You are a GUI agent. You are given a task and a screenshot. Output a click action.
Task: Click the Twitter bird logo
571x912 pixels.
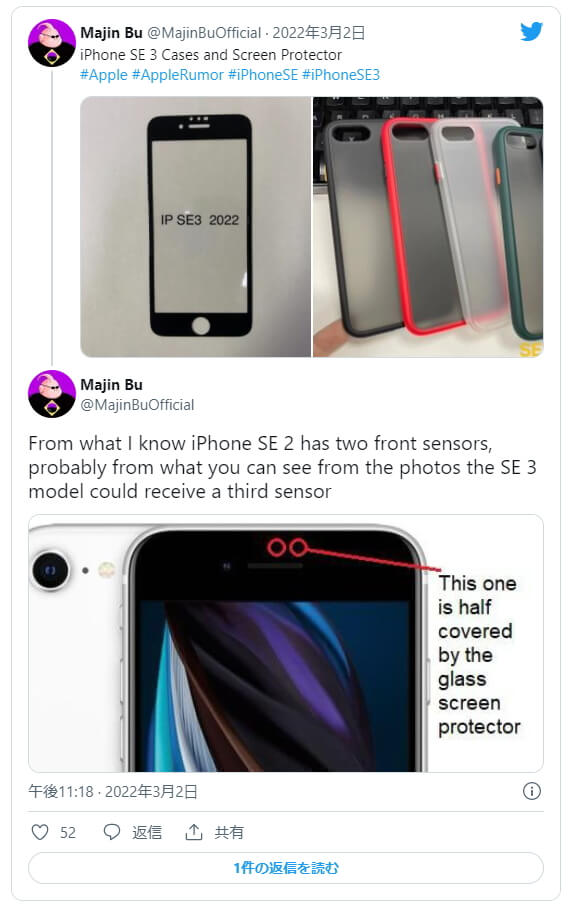point(531,31)
